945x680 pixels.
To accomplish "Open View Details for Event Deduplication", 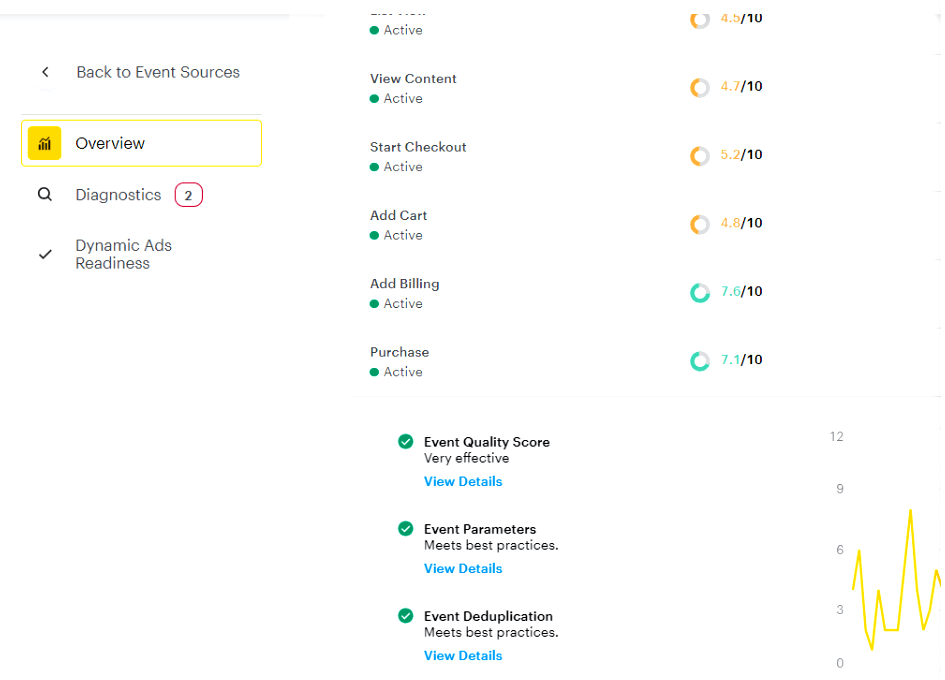I will (463, 655).
